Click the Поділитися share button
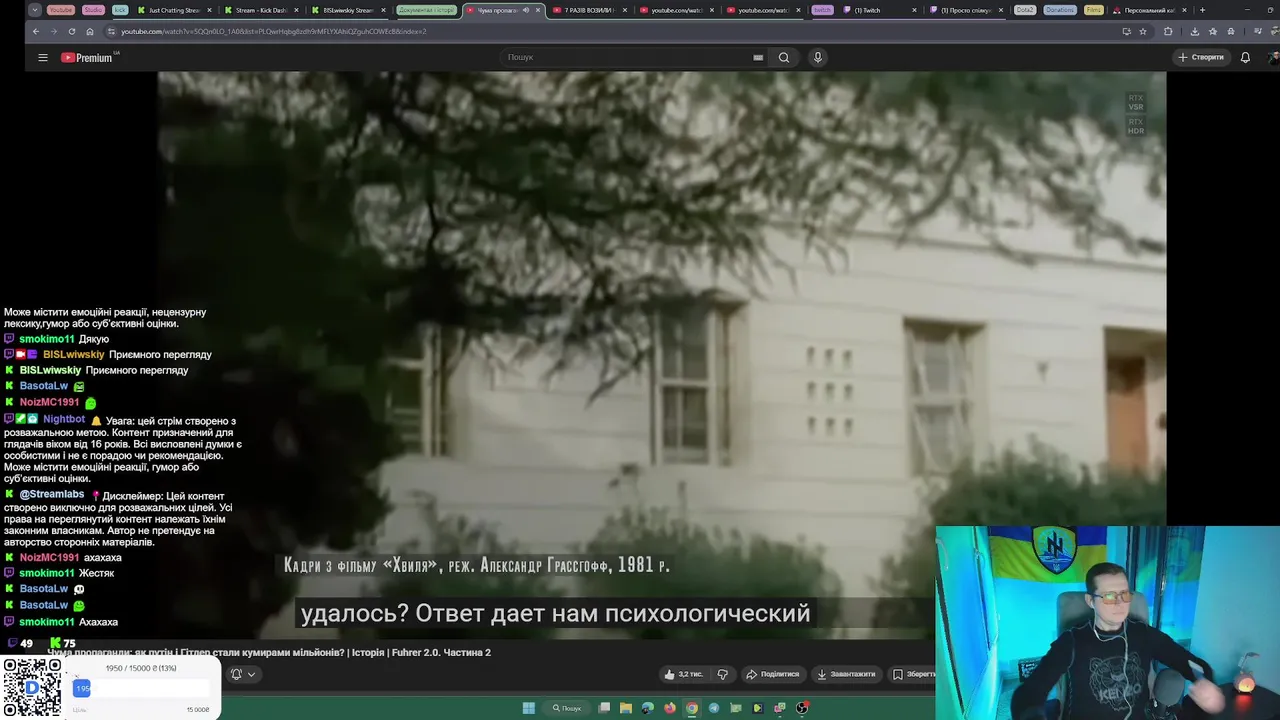 click(772, 674)
